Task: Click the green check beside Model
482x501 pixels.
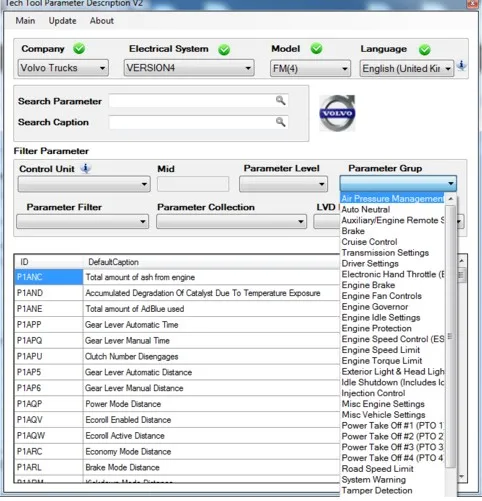Action: pos(316,49)
